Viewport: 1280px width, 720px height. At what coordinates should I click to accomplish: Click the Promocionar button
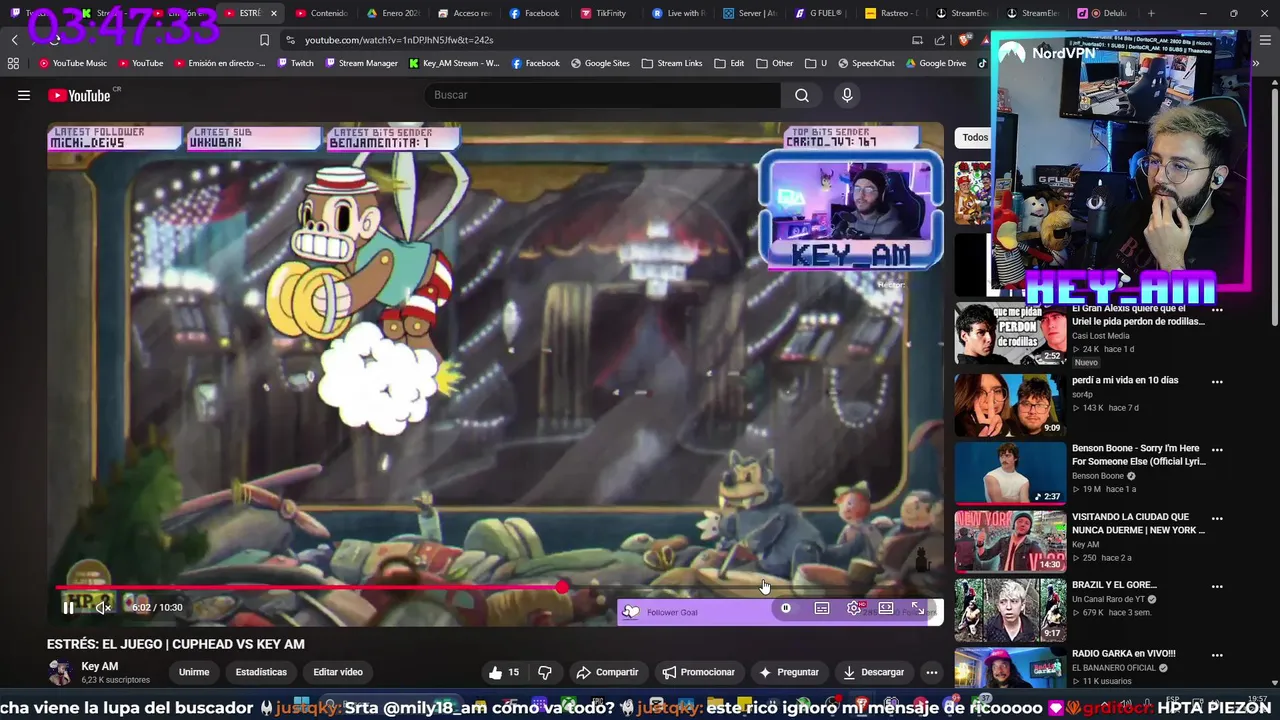tap(699, 672)
